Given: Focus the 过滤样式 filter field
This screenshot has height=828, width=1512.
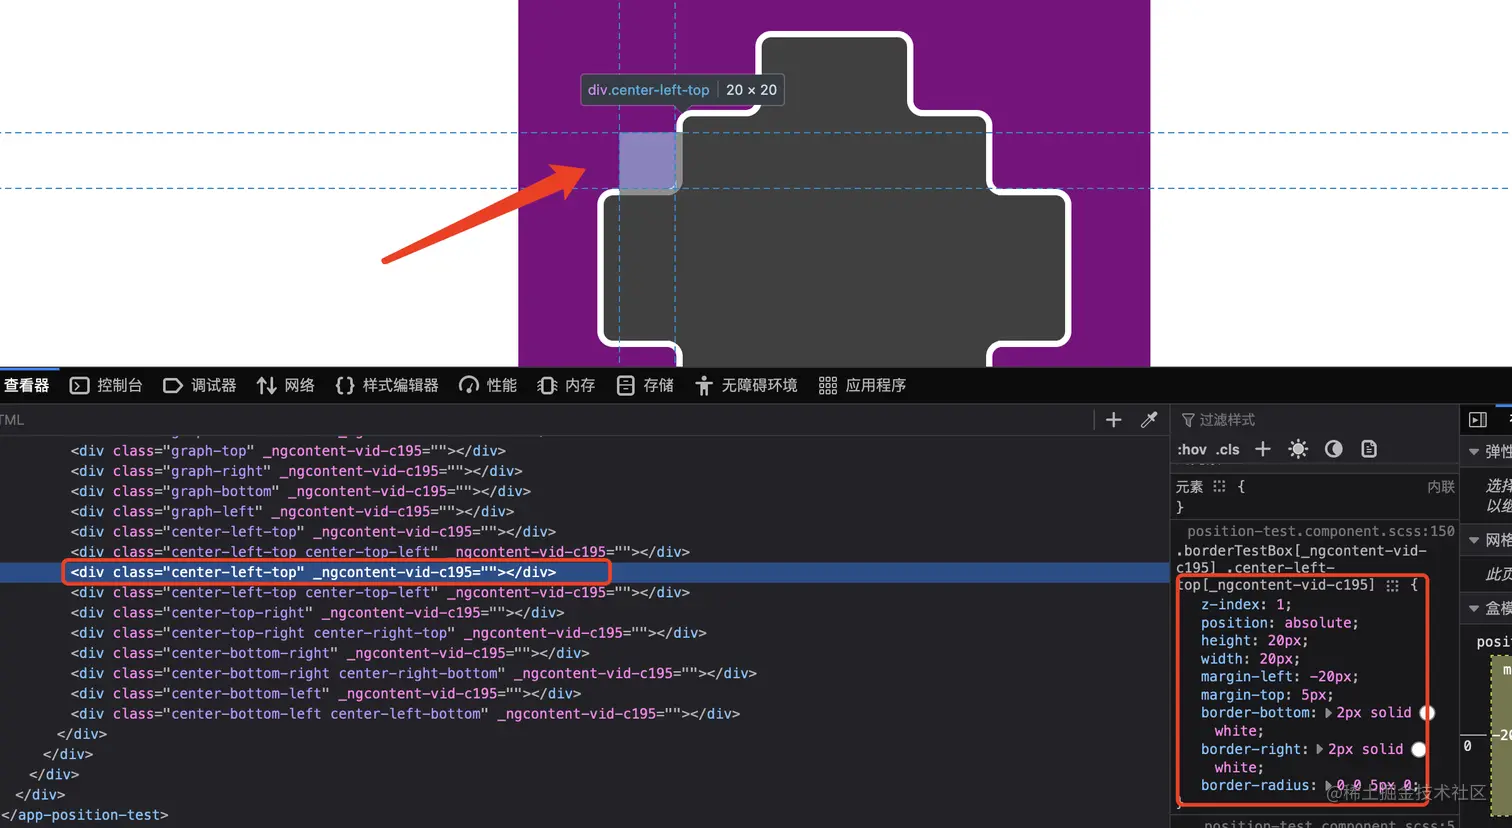Looking at the screenshot, I should pyautogui.click(x=1314, y=420).
